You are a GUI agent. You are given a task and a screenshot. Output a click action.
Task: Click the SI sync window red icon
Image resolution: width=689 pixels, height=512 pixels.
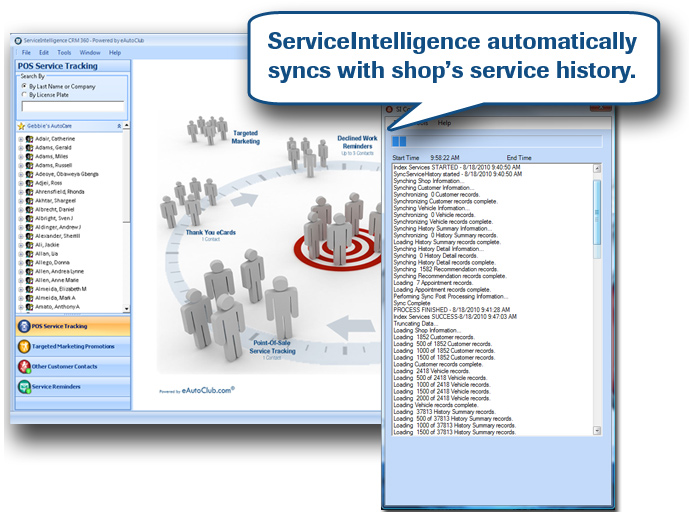point(389,109)
